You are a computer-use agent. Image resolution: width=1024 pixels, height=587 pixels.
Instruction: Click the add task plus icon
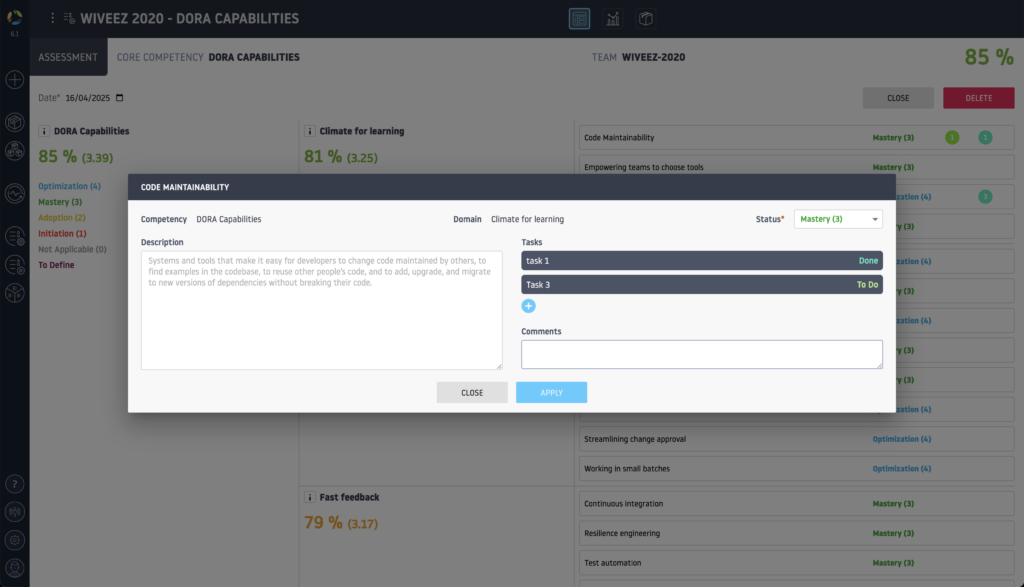[x=529, y=306]
